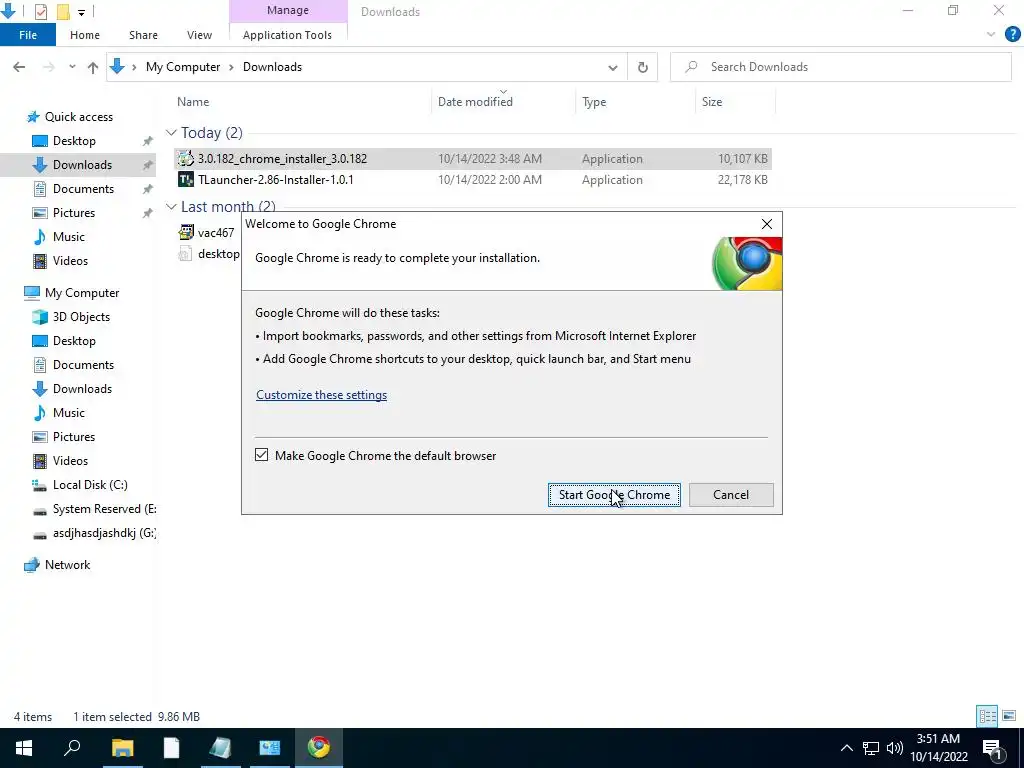Open recent locations dropdown arrow
Image resolution: width=1024 pixels, height=768 pixels.
point(72,67)
